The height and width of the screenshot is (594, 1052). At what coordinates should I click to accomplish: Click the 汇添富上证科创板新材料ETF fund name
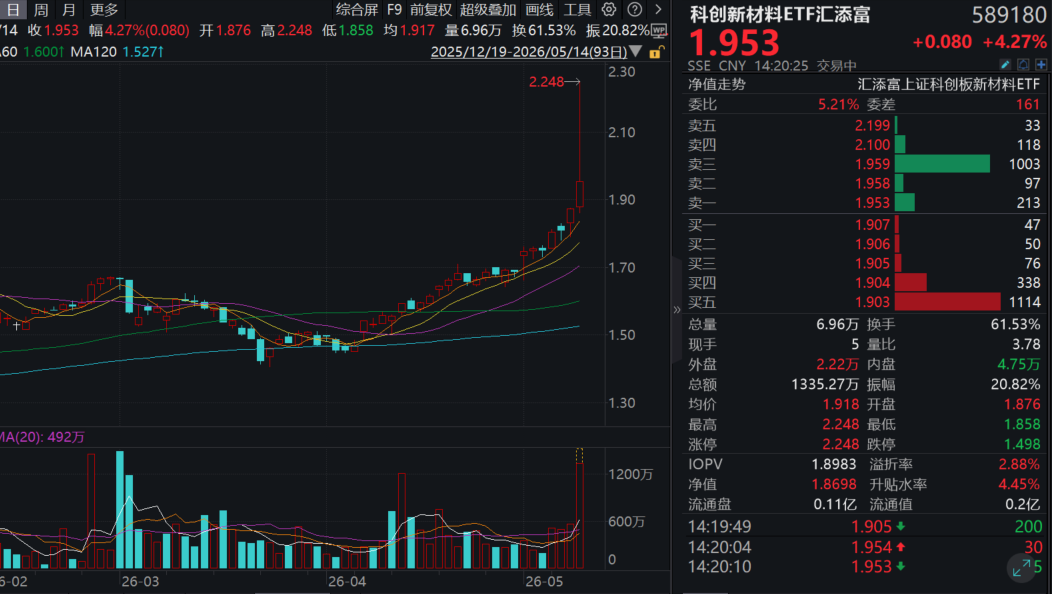click(x=949, y=84)
